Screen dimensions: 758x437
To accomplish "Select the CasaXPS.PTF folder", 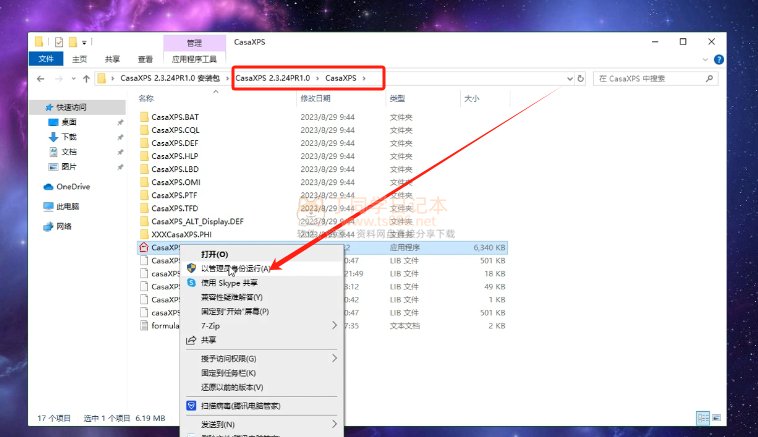I will click(174, 195).
